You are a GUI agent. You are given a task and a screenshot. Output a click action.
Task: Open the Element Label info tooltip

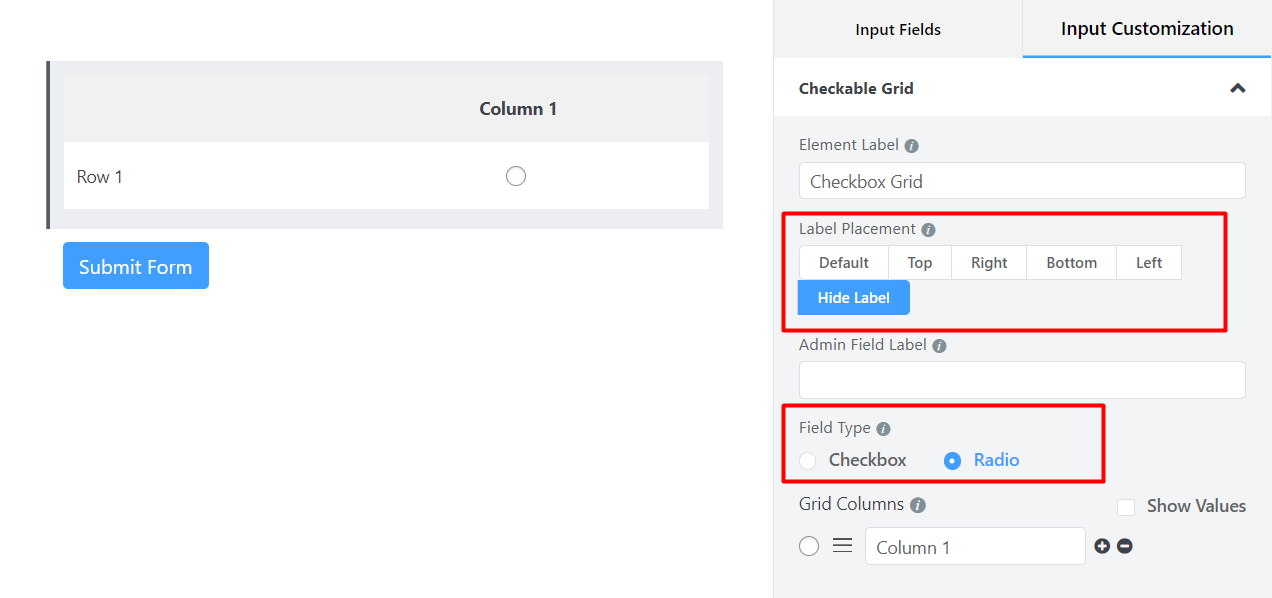[910, 145]
